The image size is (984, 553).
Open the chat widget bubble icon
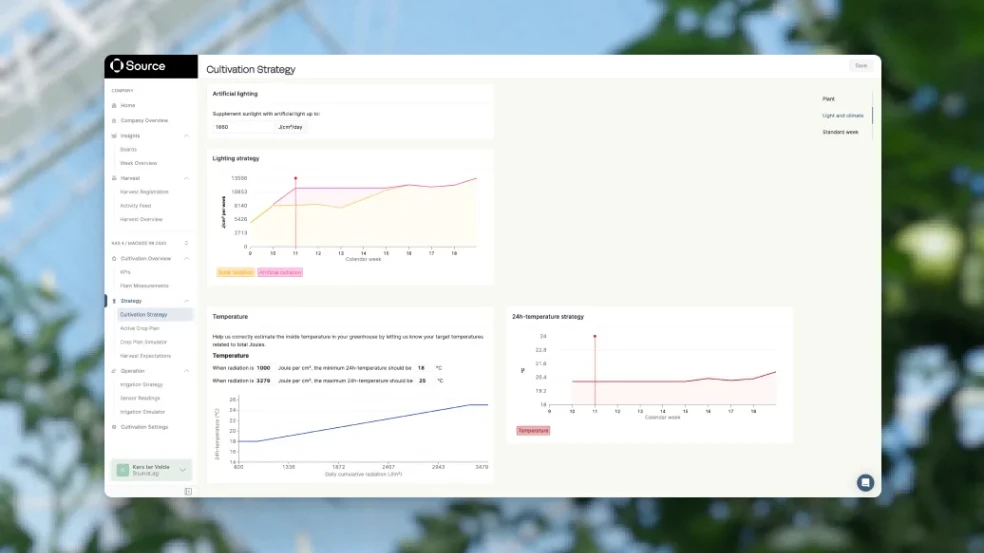click(865, 482)
